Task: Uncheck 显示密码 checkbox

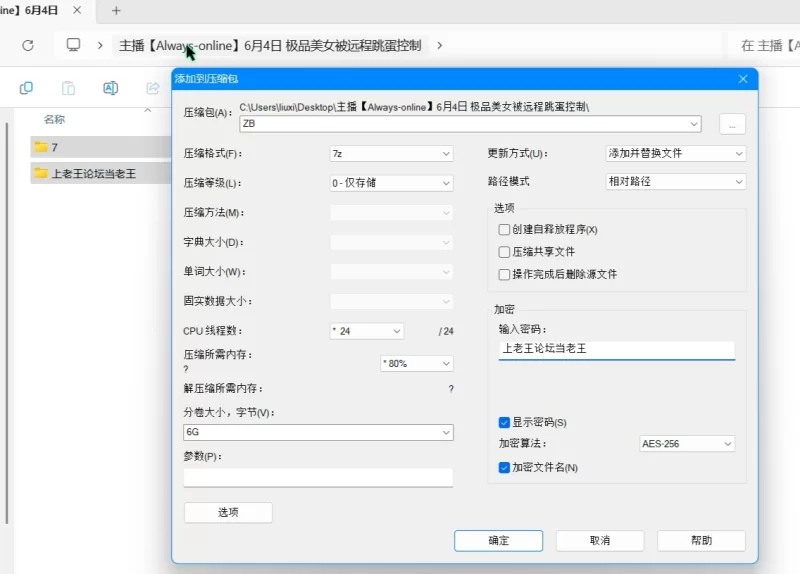Action: pos(504,422)
